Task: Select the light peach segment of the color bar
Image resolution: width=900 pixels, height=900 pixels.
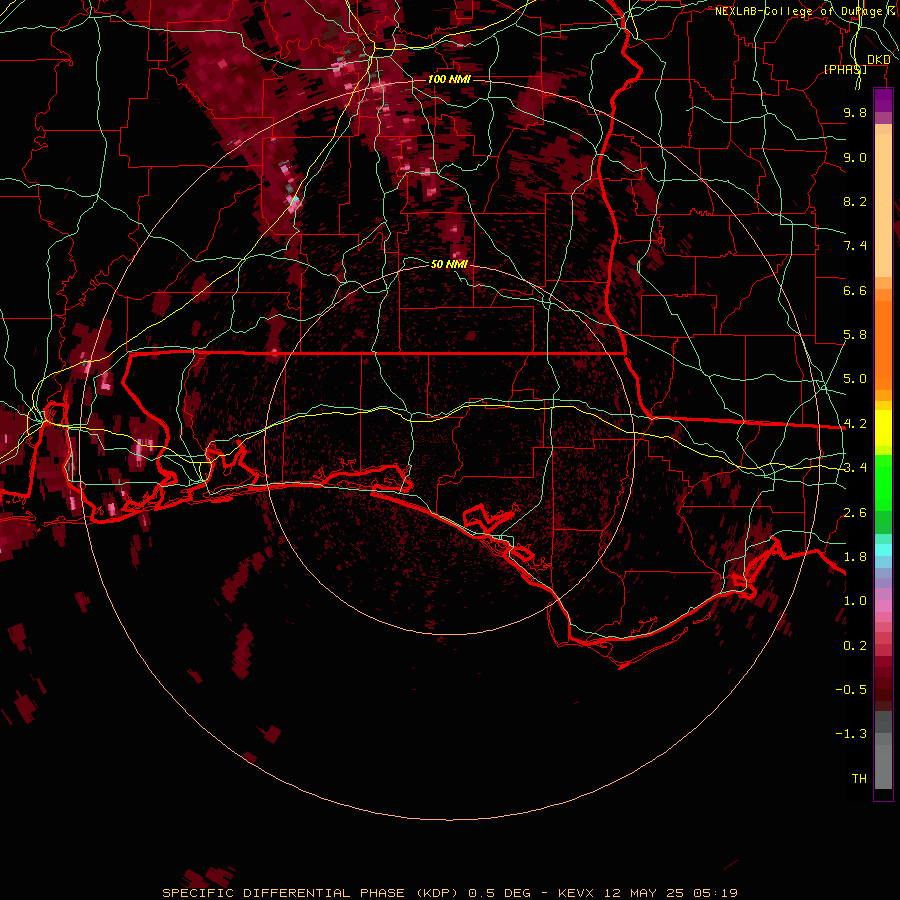Action: 883,207
